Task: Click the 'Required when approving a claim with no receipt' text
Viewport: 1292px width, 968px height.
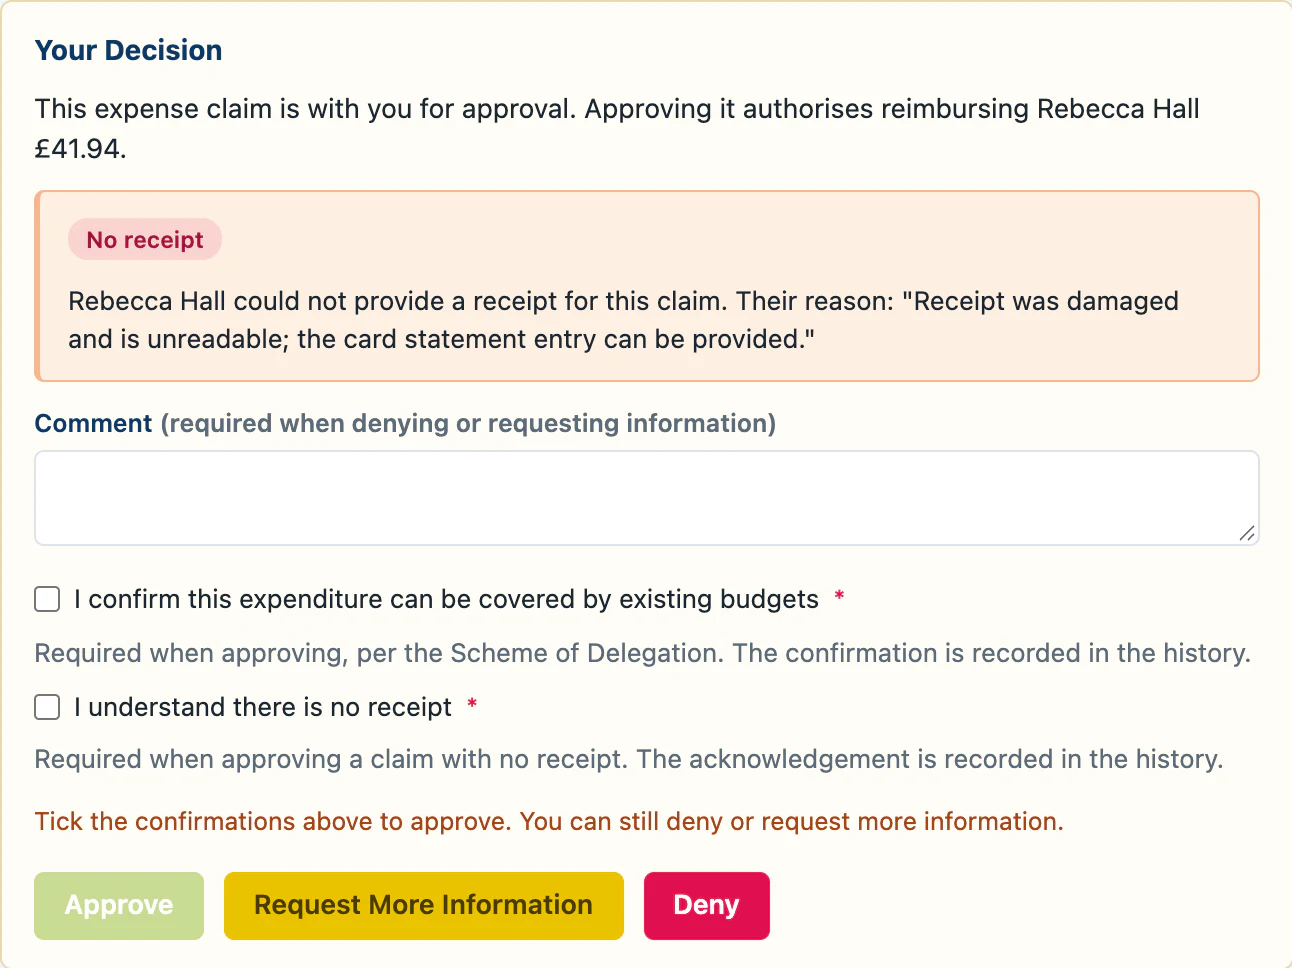Action: point(629,759)
